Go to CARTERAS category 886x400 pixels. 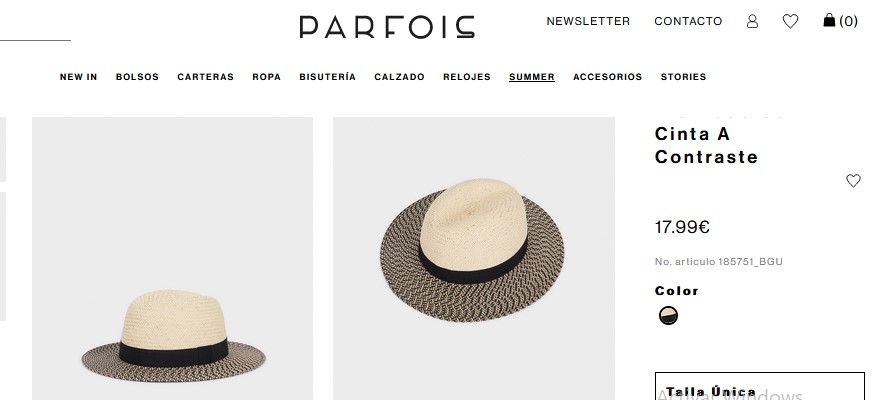coord(206,77)
